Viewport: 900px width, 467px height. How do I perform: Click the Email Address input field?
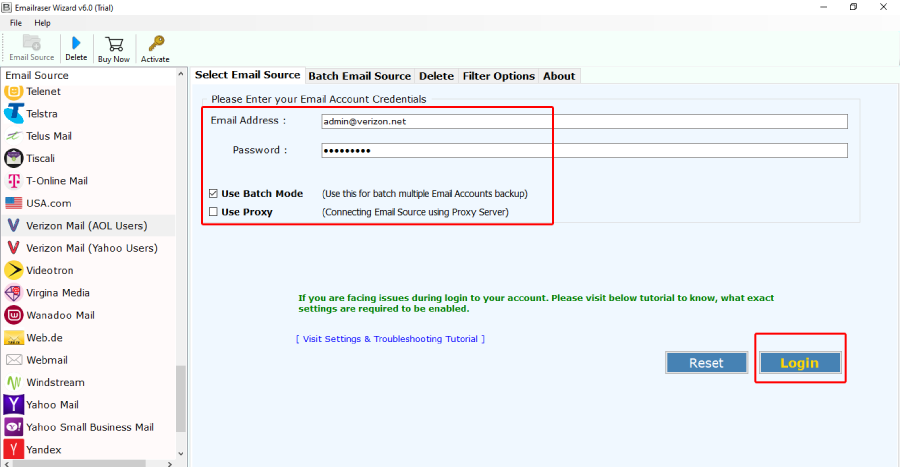point(584,121)
